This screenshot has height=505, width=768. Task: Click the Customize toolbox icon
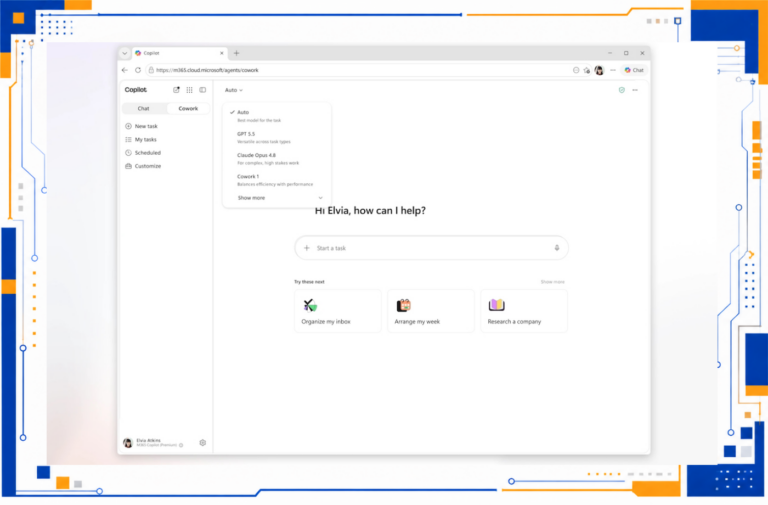[x=128, y=166]
